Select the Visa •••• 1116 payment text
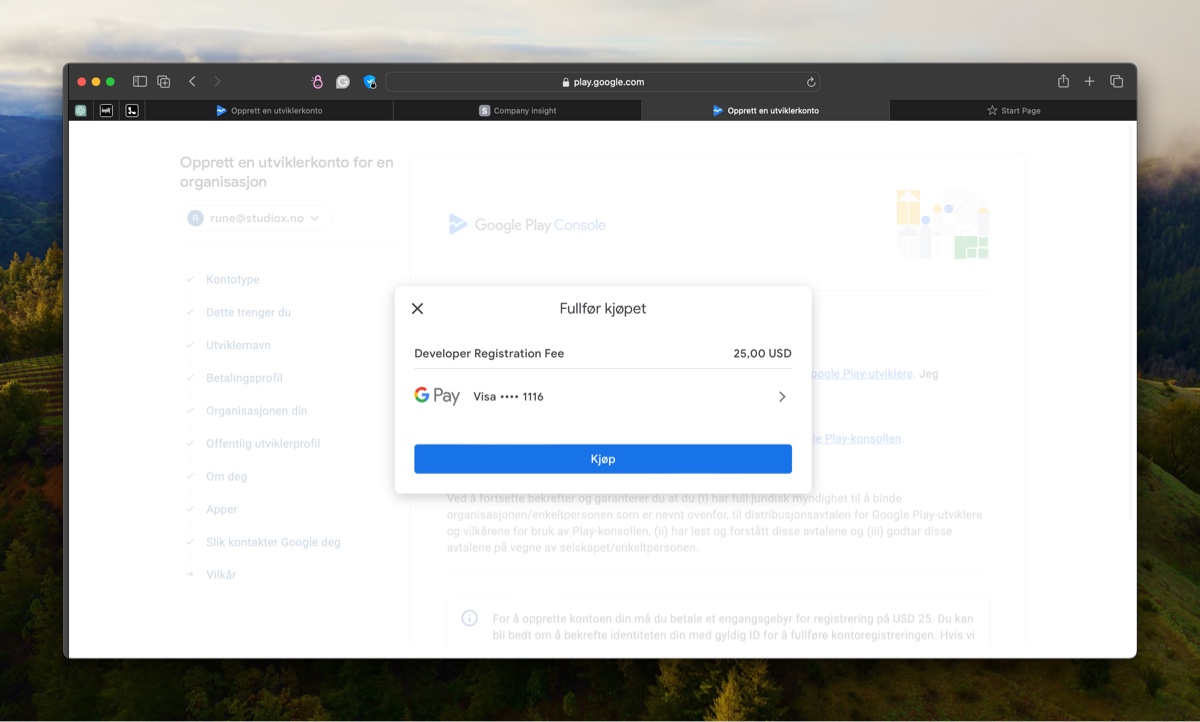 [x=508, y=397]
